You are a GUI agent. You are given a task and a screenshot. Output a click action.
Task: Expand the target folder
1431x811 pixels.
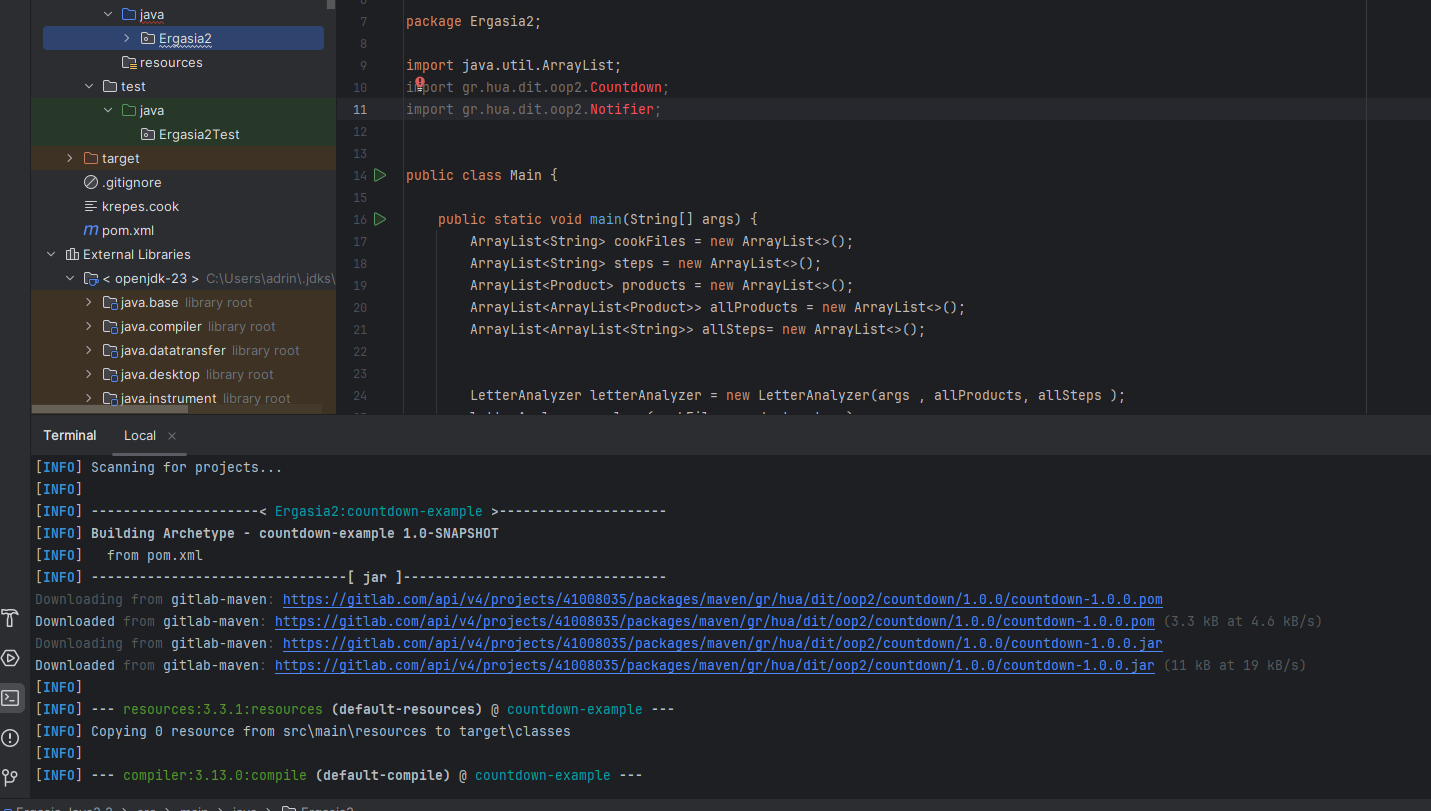(70, 158)
